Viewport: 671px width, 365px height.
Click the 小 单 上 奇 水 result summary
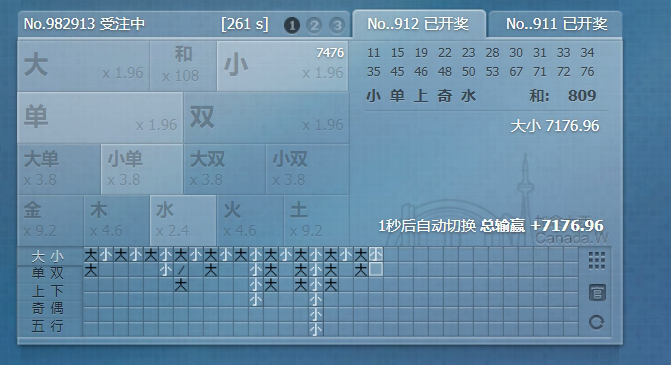(421, 95)
